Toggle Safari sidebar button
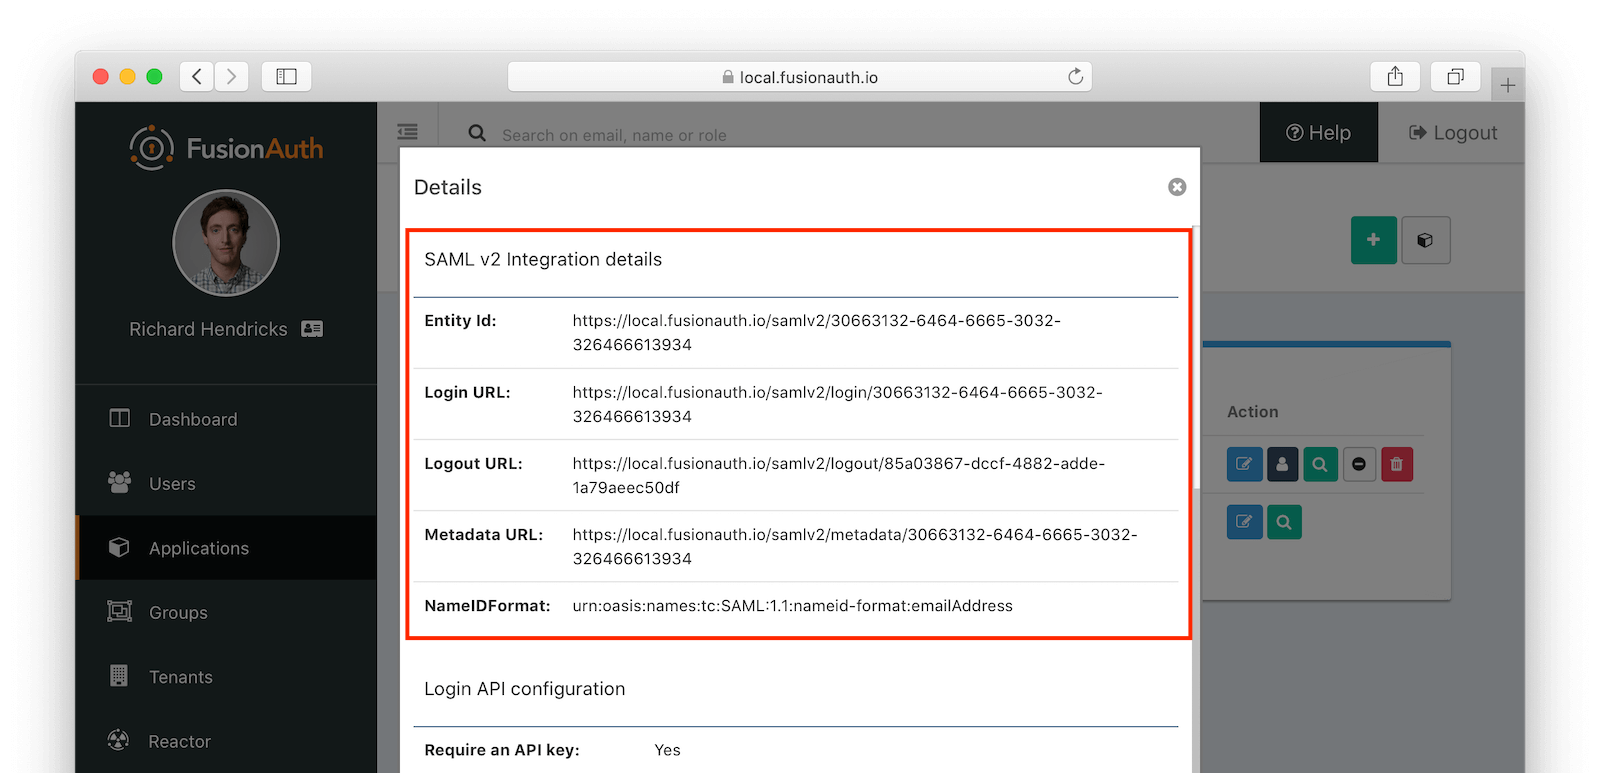Viewport: 1600px width, 773px height. tap(286, 76)
